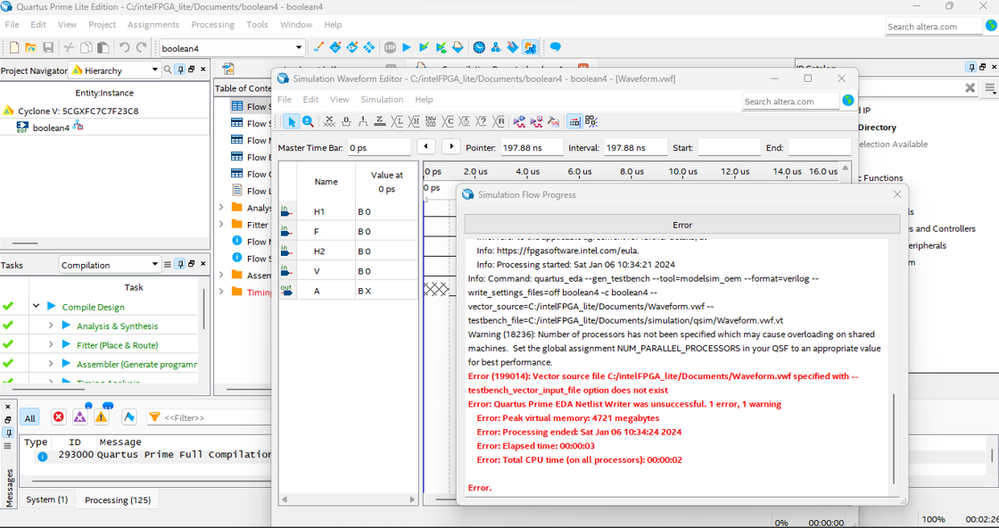Image resolution: width=999 pixels, height=528 pixels.
Task: Collapse the Compile Design task tree
Action: [x=37, y=307]
